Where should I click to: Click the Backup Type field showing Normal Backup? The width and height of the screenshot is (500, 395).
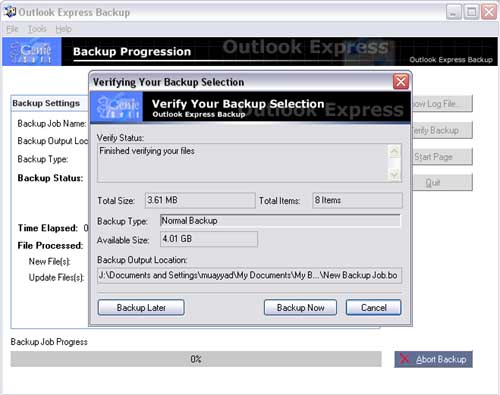pyautogui.click(x=280, y=221)
